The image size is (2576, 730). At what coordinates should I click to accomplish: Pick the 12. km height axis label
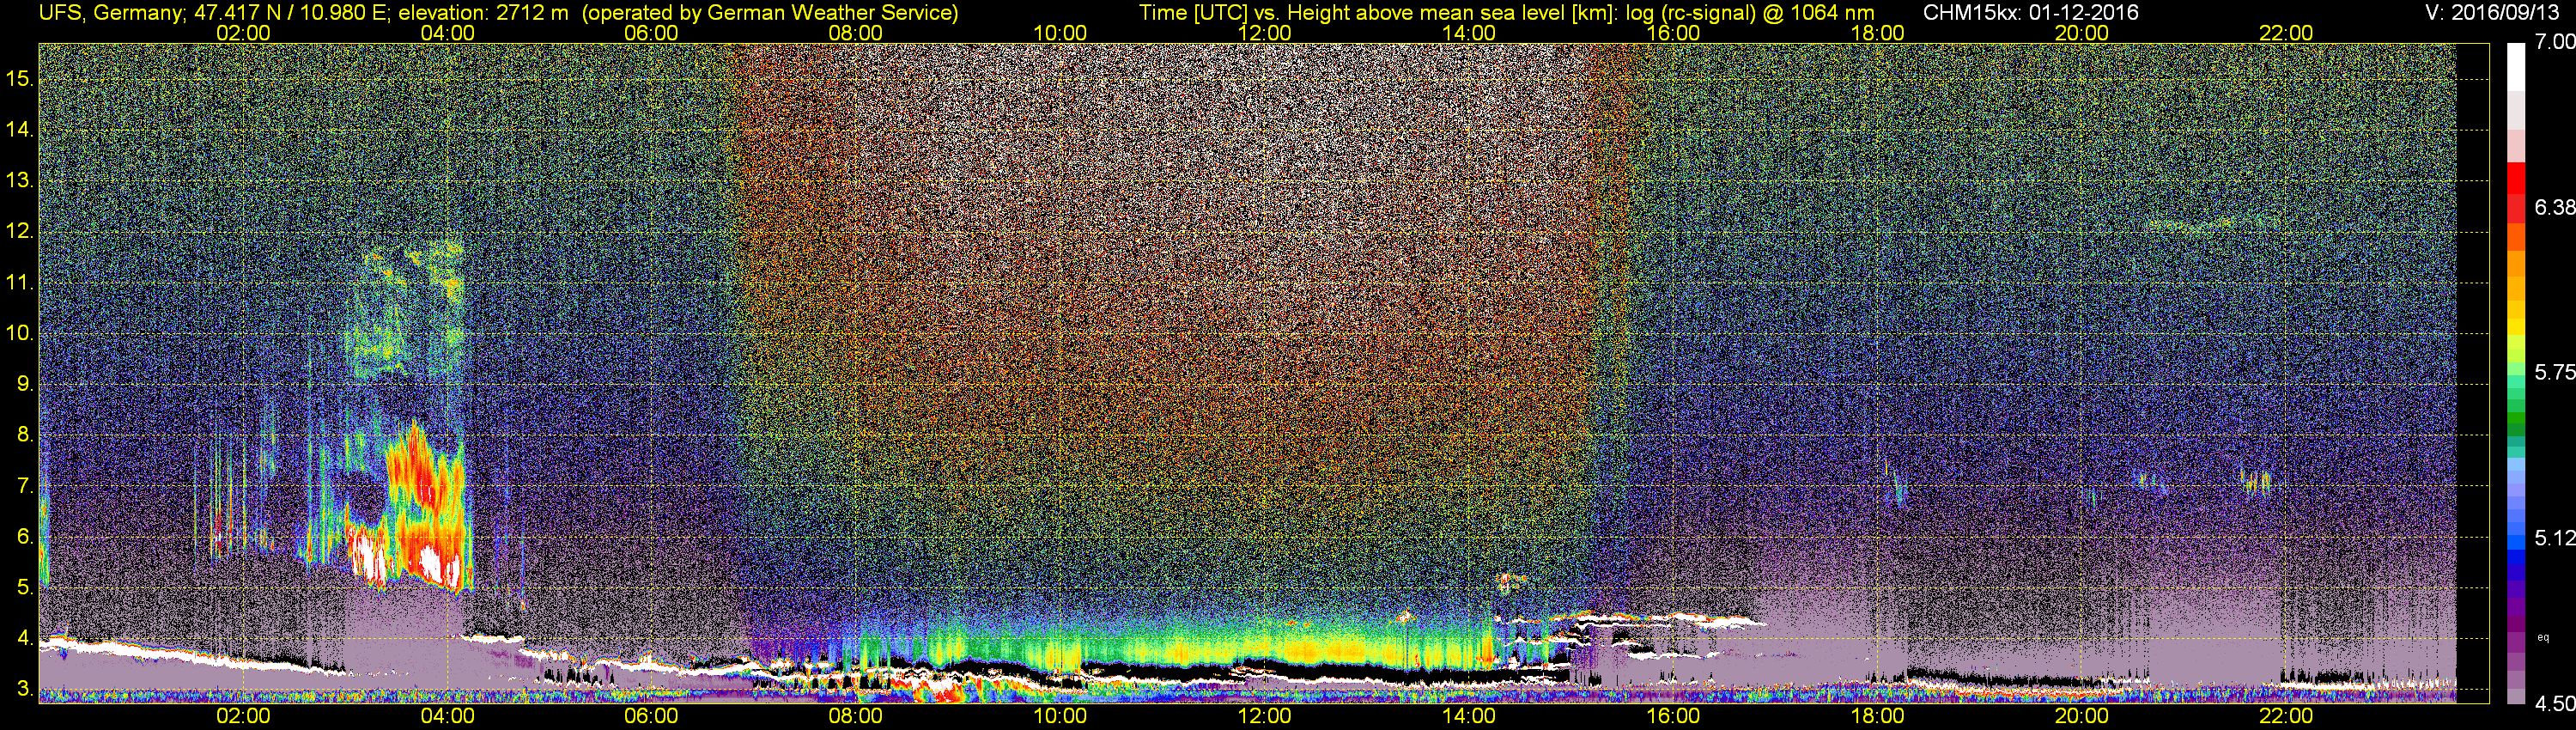click(20, 231)
